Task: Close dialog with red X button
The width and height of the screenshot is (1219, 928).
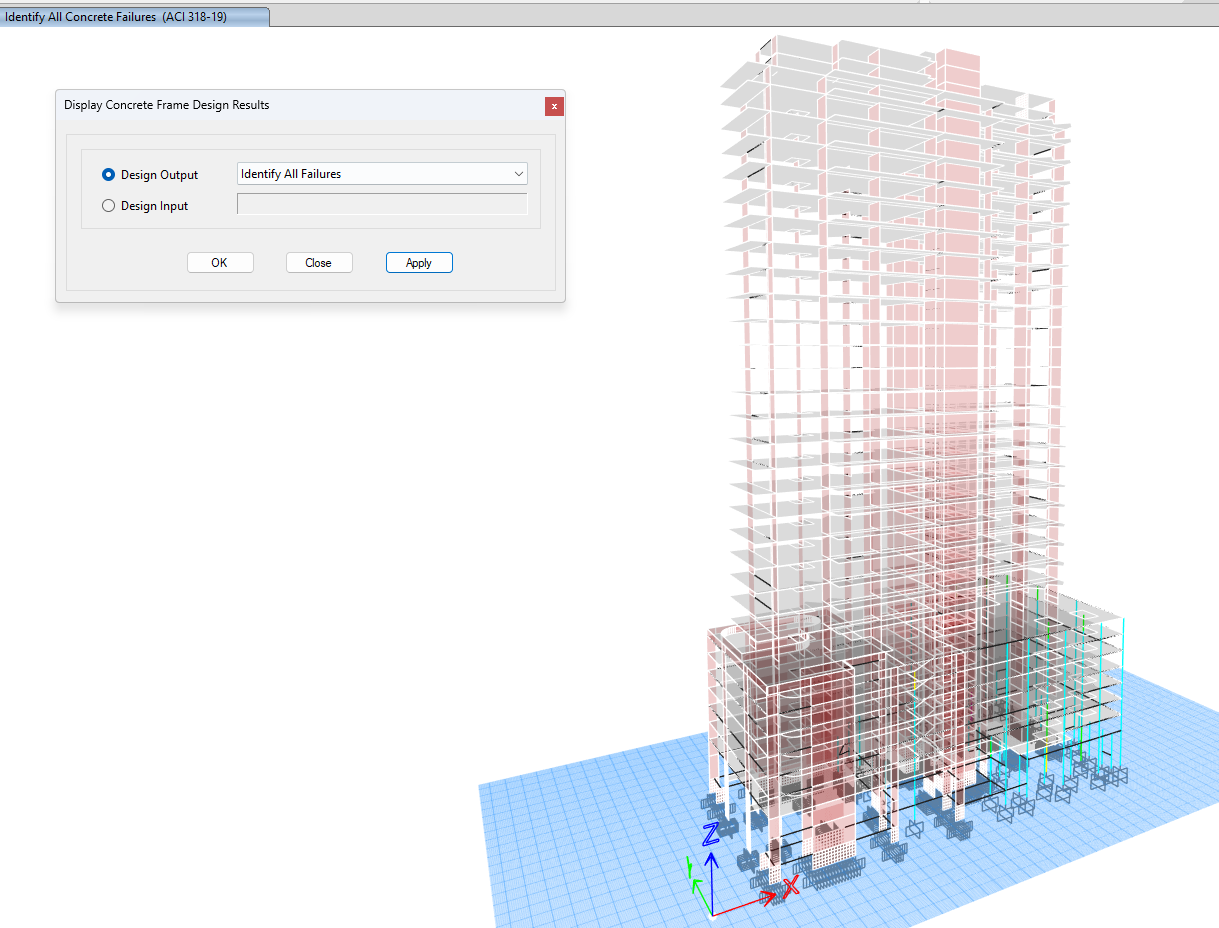Action: point(554,106)
